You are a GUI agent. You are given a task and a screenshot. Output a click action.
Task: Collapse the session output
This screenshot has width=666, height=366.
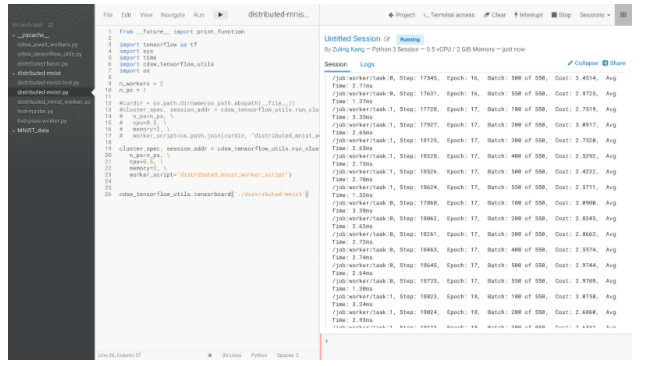(x=582, y=63)
